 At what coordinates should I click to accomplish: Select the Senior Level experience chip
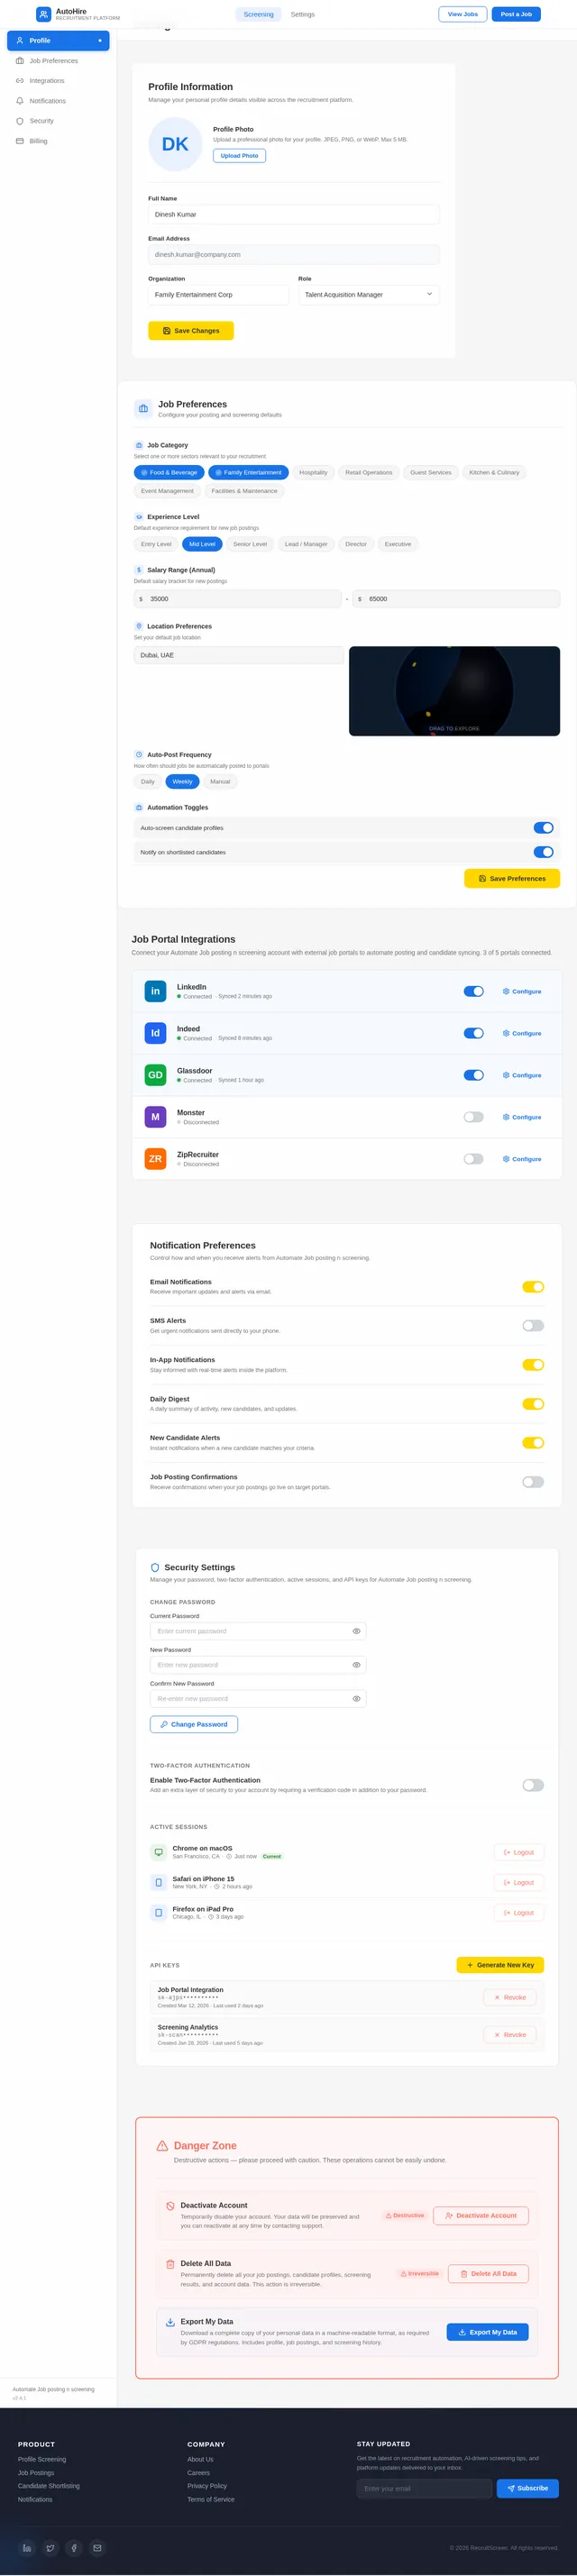click(250, 544)
